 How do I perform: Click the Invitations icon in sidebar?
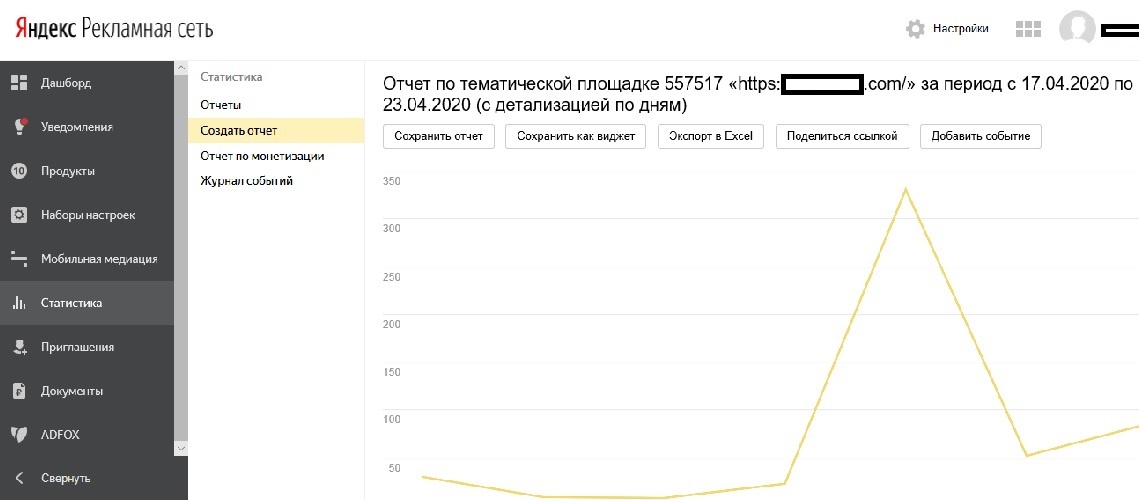(18, 347)
